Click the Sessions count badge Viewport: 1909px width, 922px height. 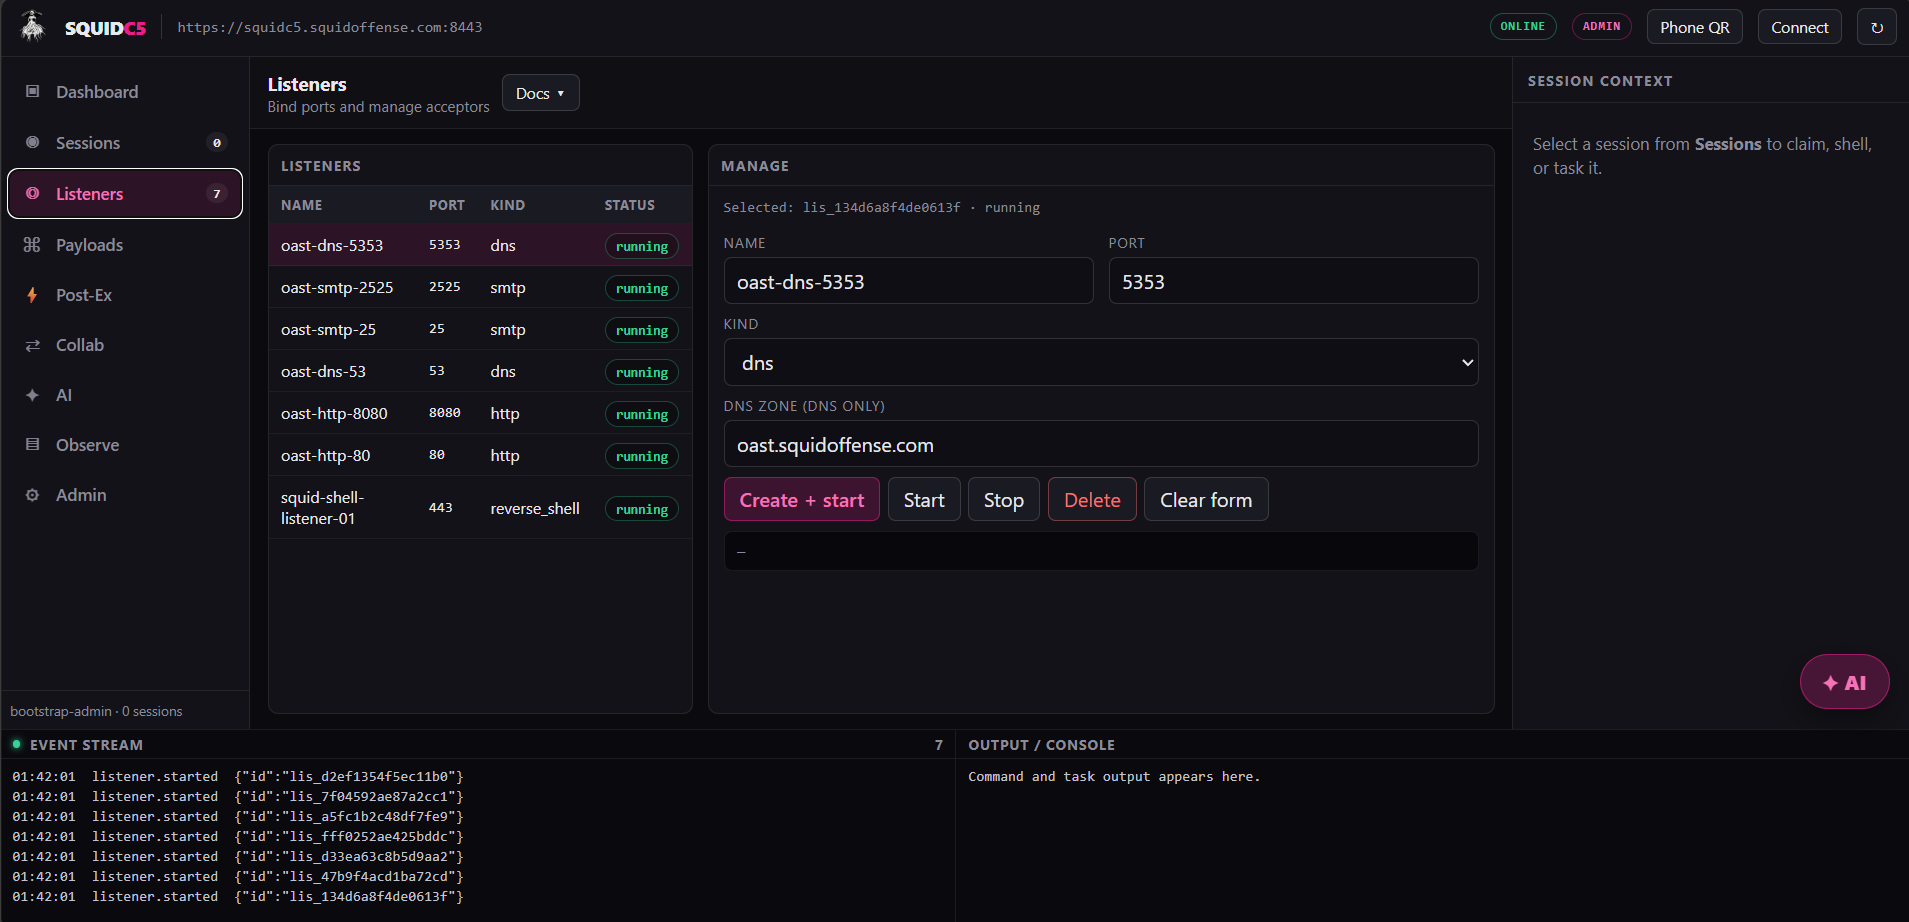pyautogui.click(x=217, y=143)
